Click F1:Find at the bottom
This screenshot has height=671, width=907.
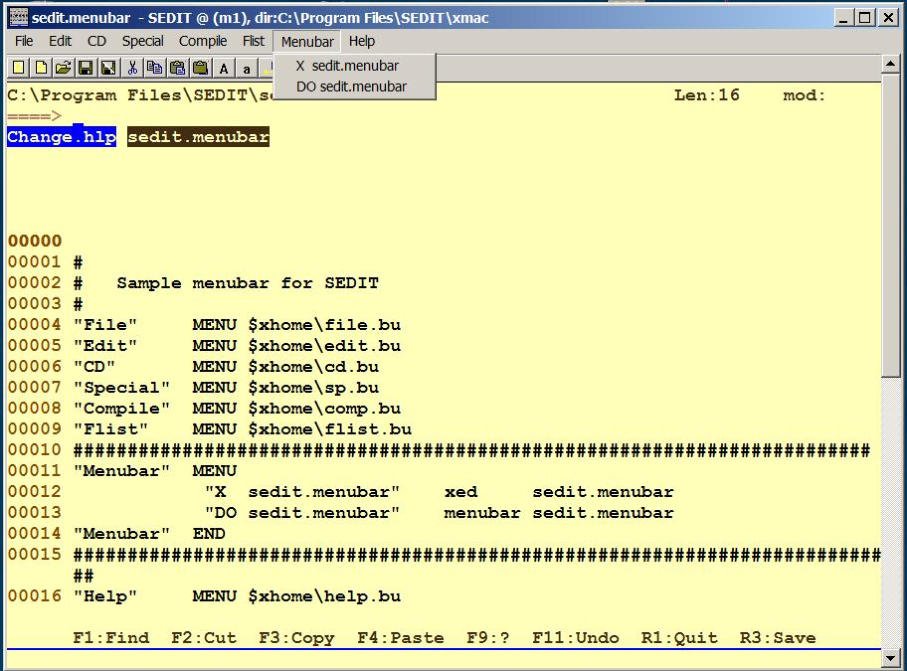111,637
